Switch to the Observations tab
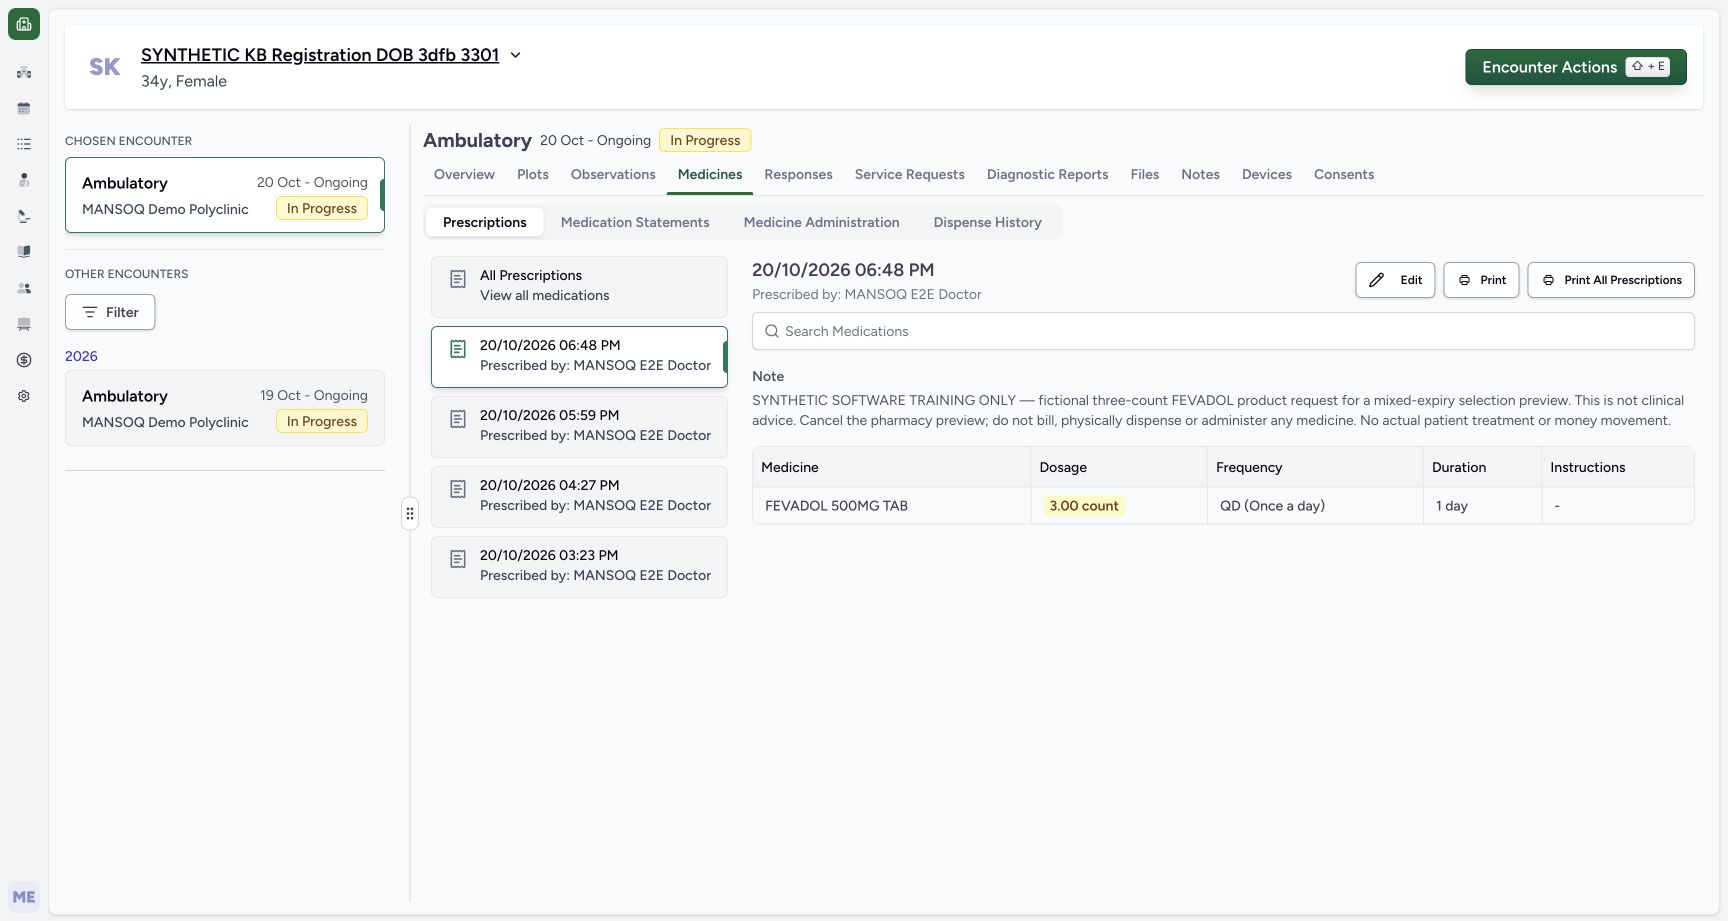 [x=613, y=174]
